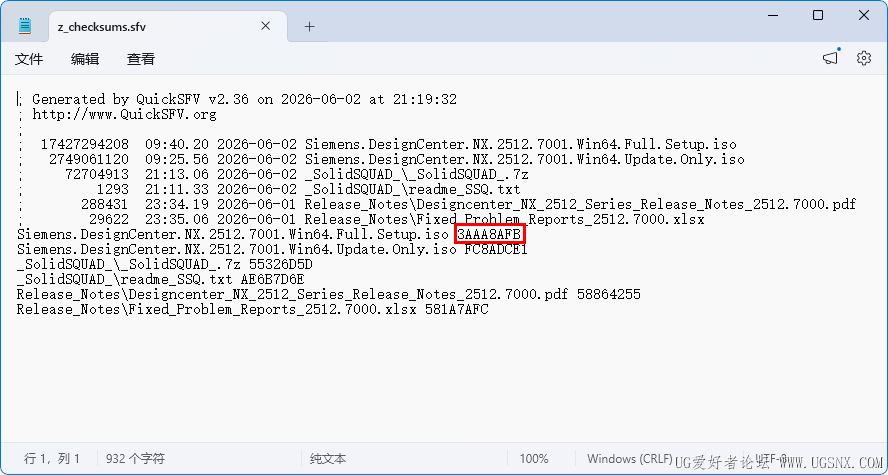The image size is (888, 475).
Task: Click the http://www.QuickSFV.org URL text
Action: click(x=125, y=114)
